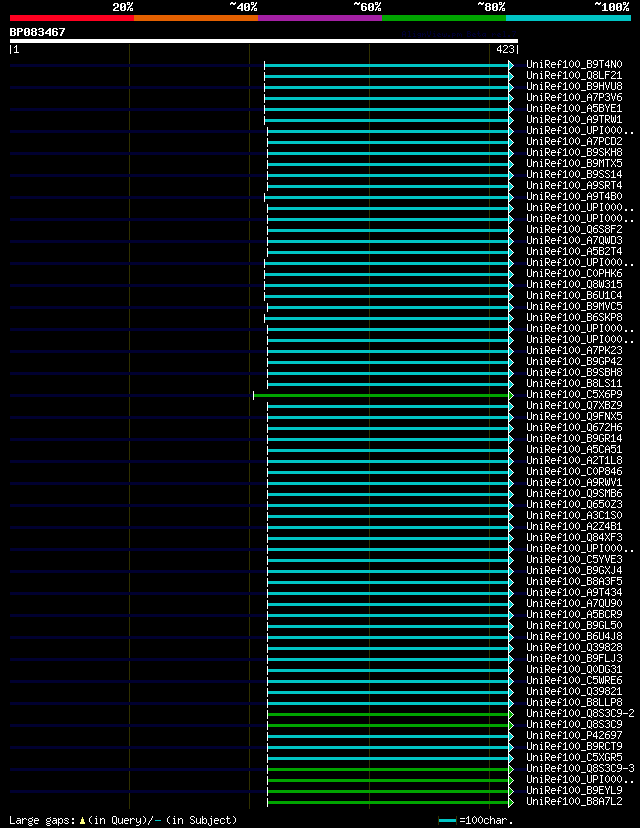Open hit UniRef100_B9GR14
This screenshot has width=640, height=828.
[574, 438]
